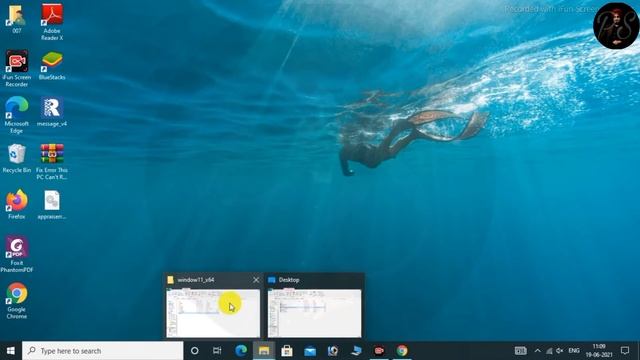640x360 pixels.
Task: Show hidden system tray icons
Action: 538,351
